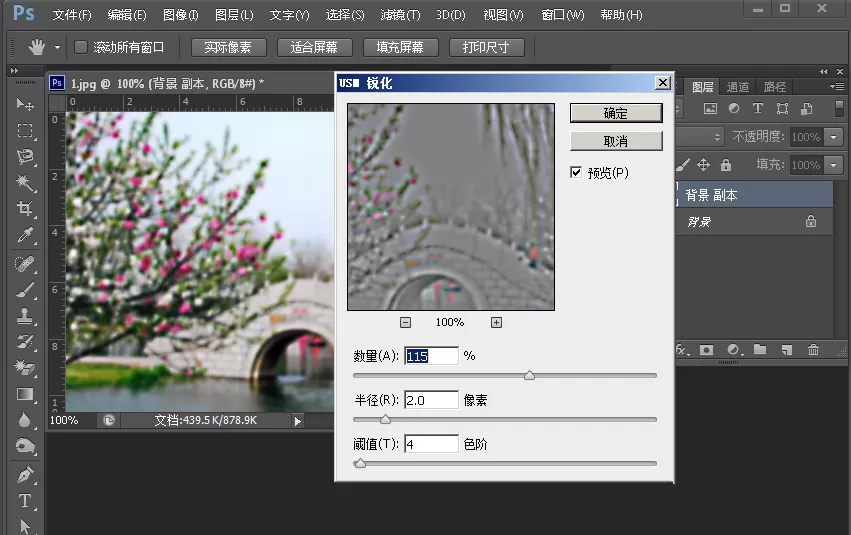The image size is (851, 535).
Task: Select the Magic Wand tool
Action: (24, 182)
